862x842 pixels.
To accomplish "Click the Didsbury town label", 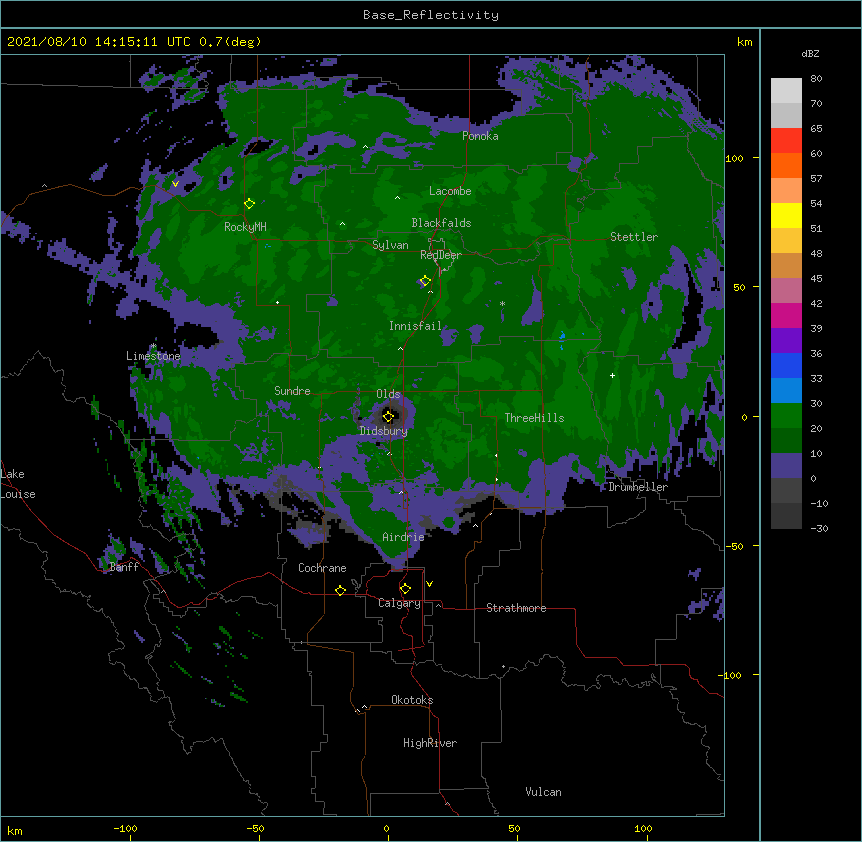I will (383, 431).
